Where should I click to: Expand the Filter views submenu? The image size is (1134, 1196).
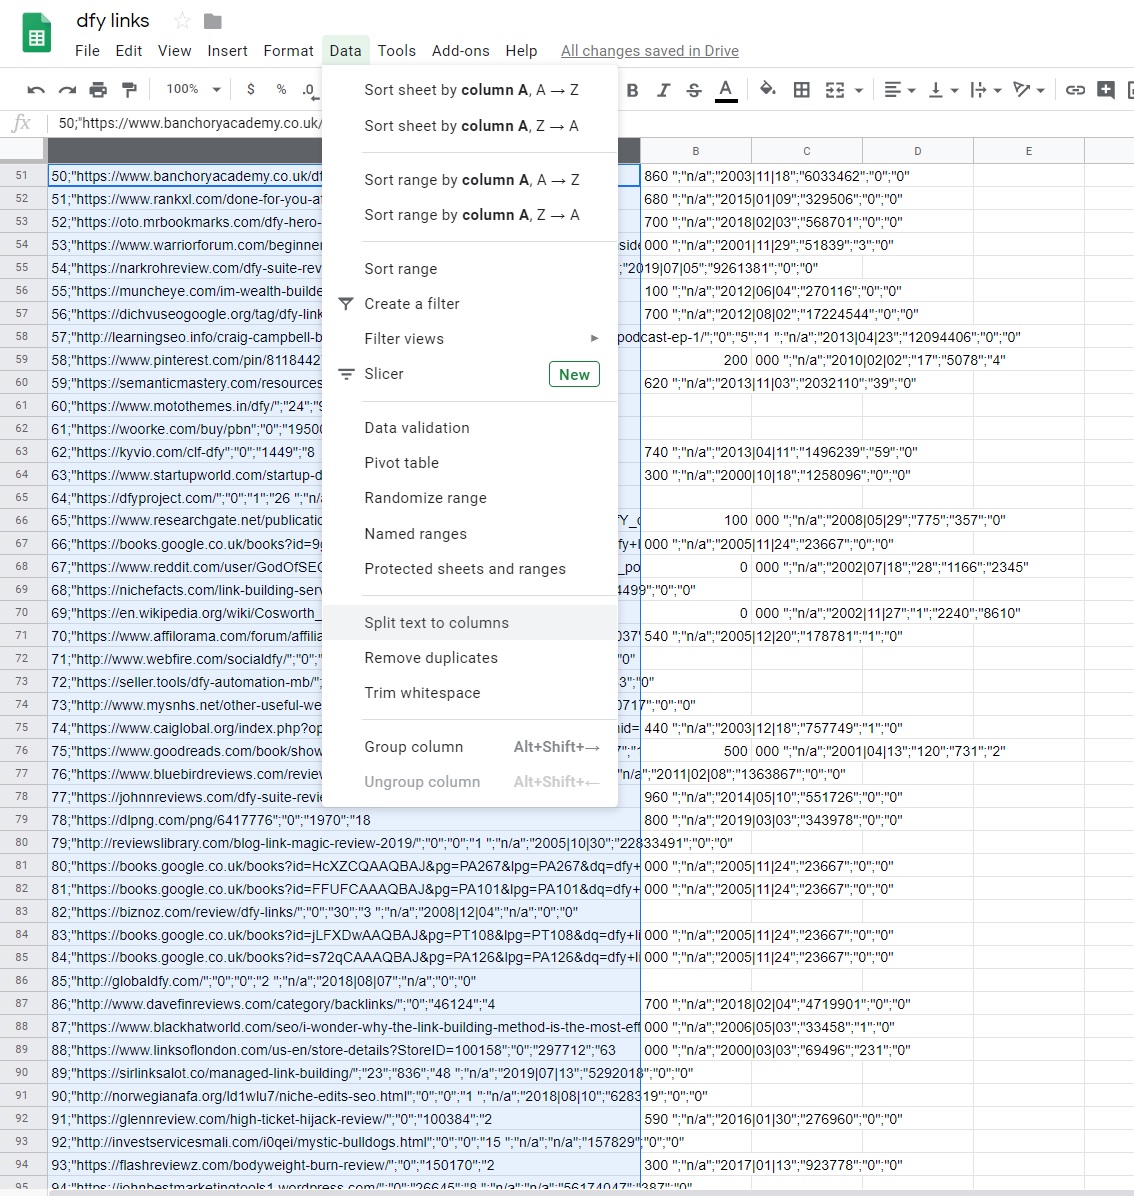[470, 339]
